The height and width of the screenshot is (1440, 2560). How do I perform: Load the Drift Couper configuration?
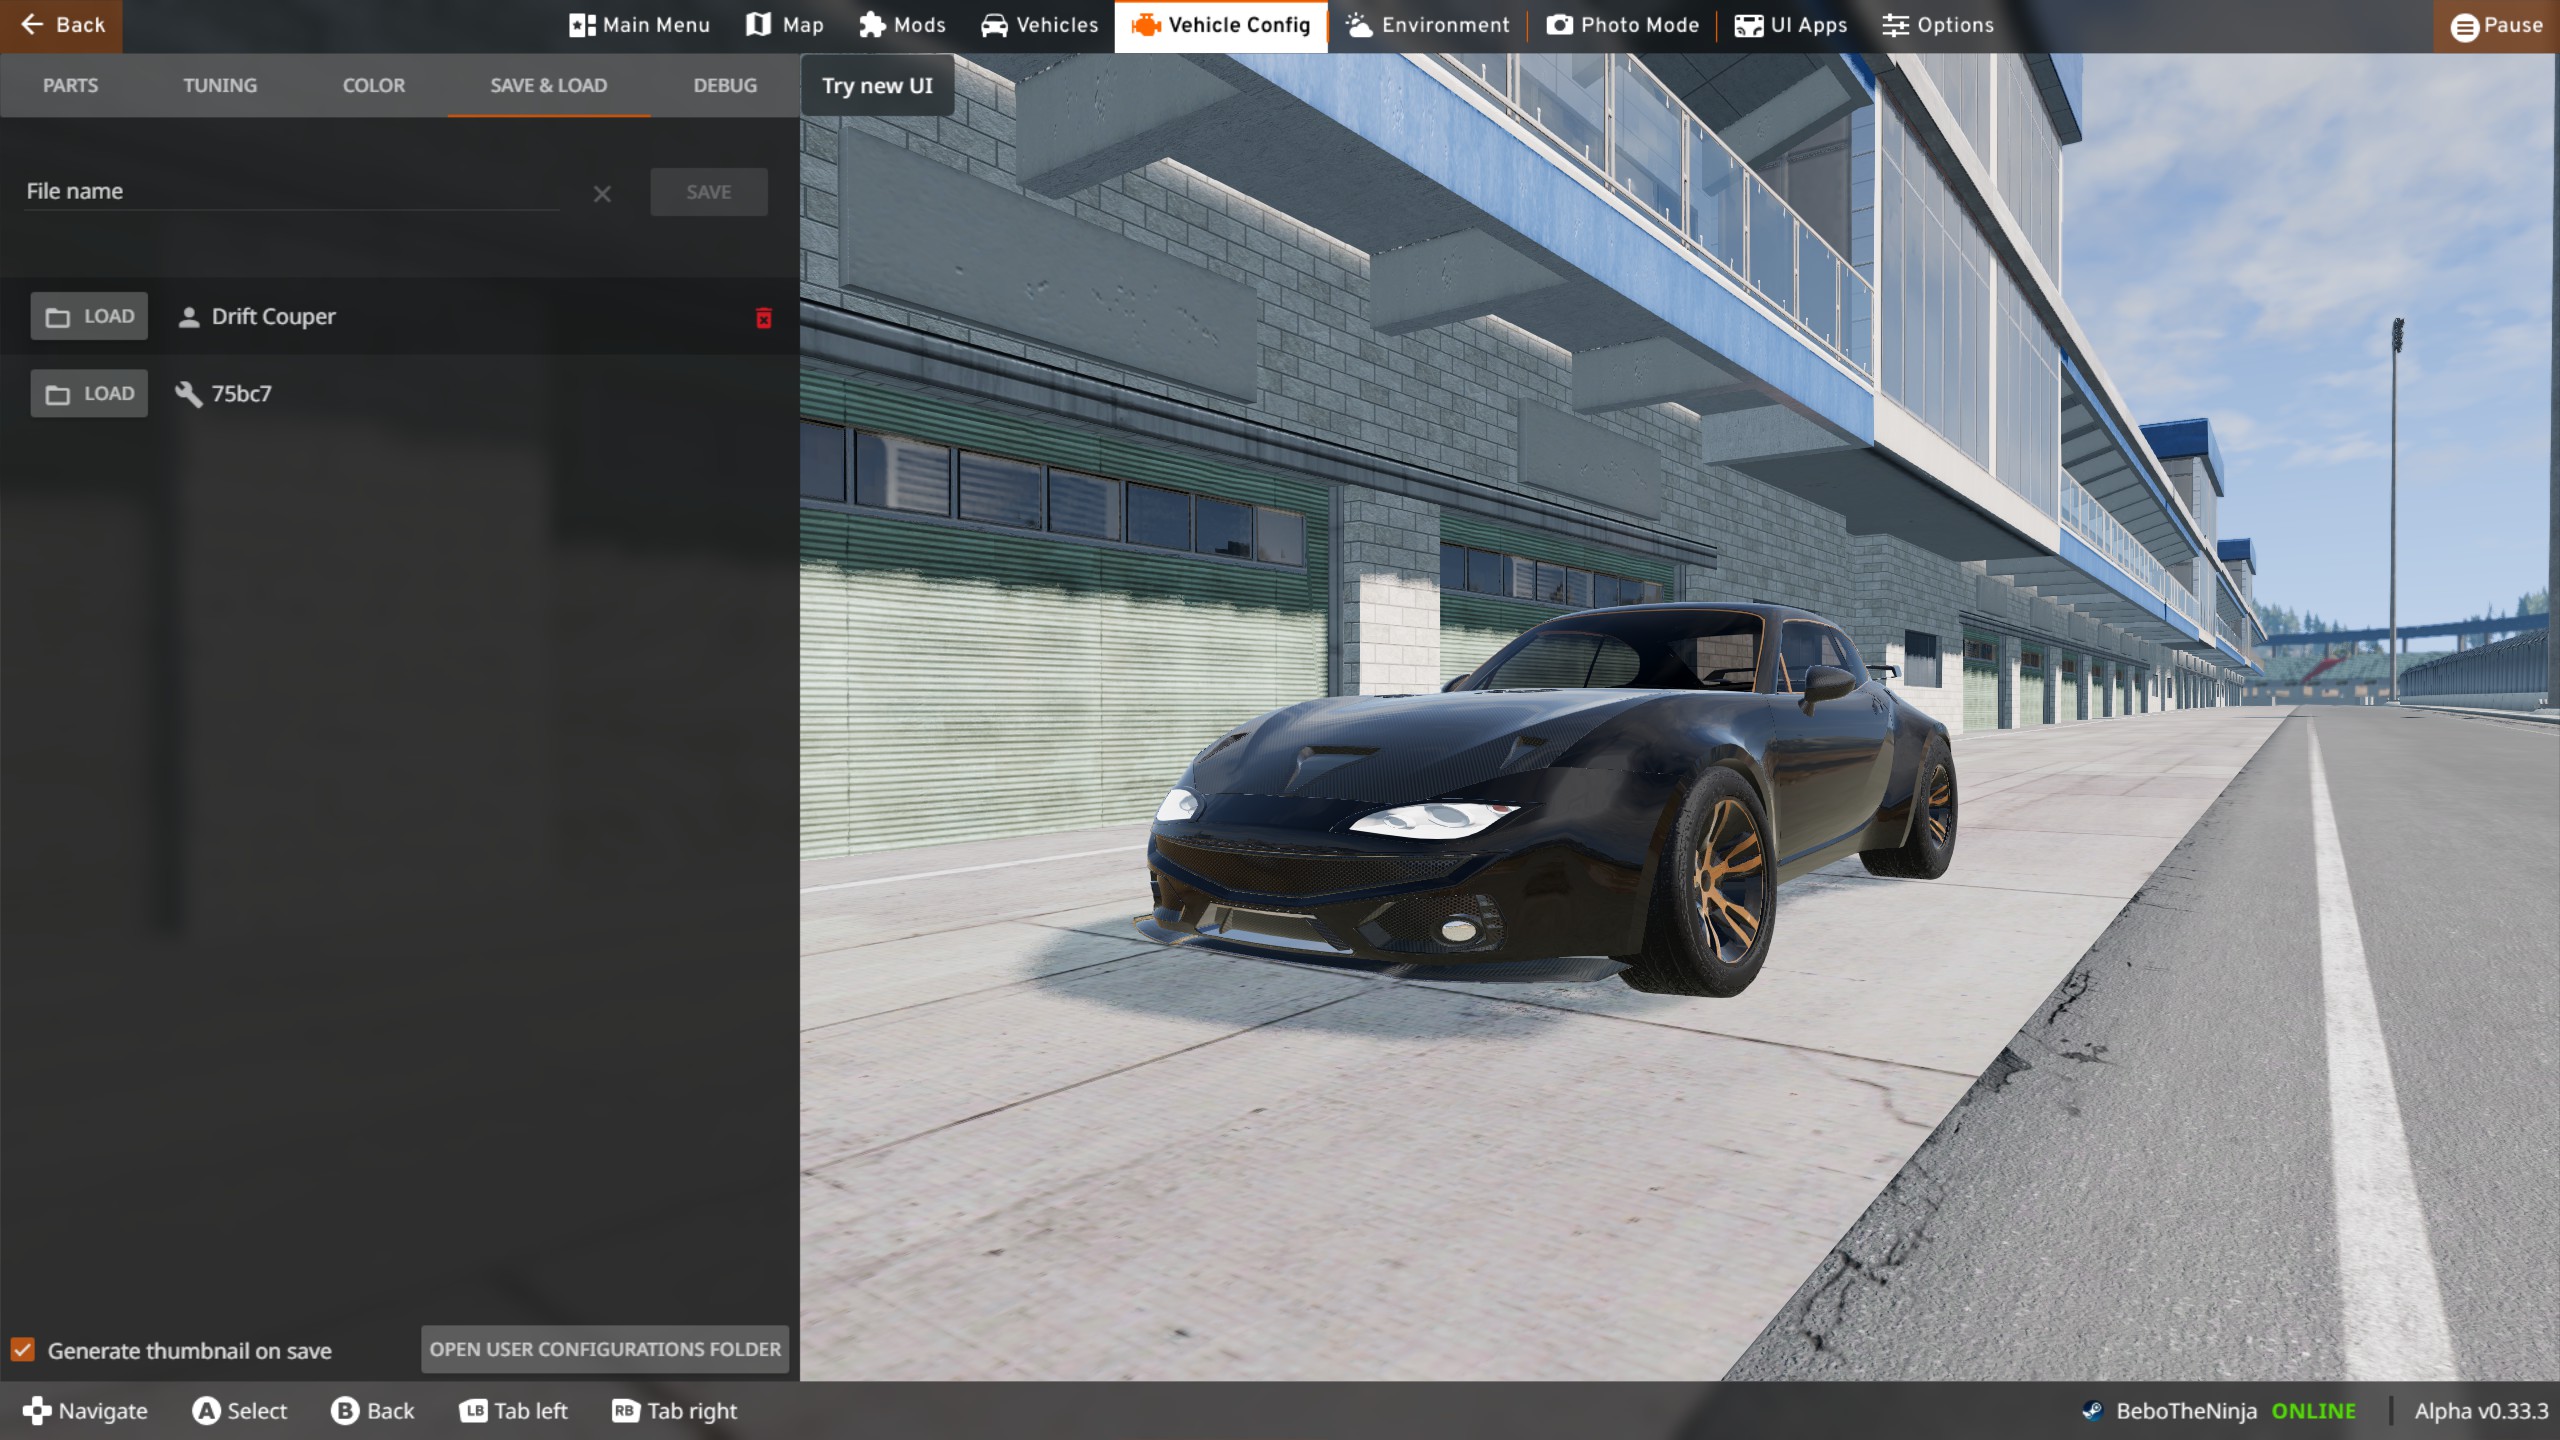(x=89, y=316)
